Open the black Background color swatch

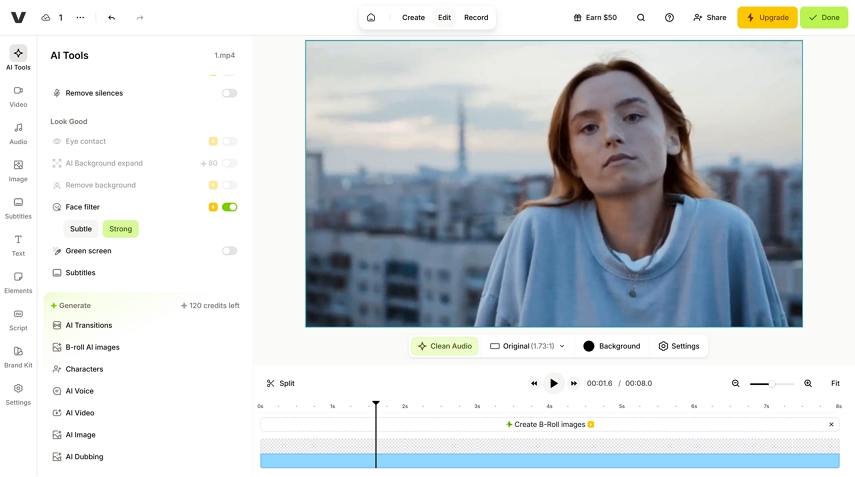(588, 346)
